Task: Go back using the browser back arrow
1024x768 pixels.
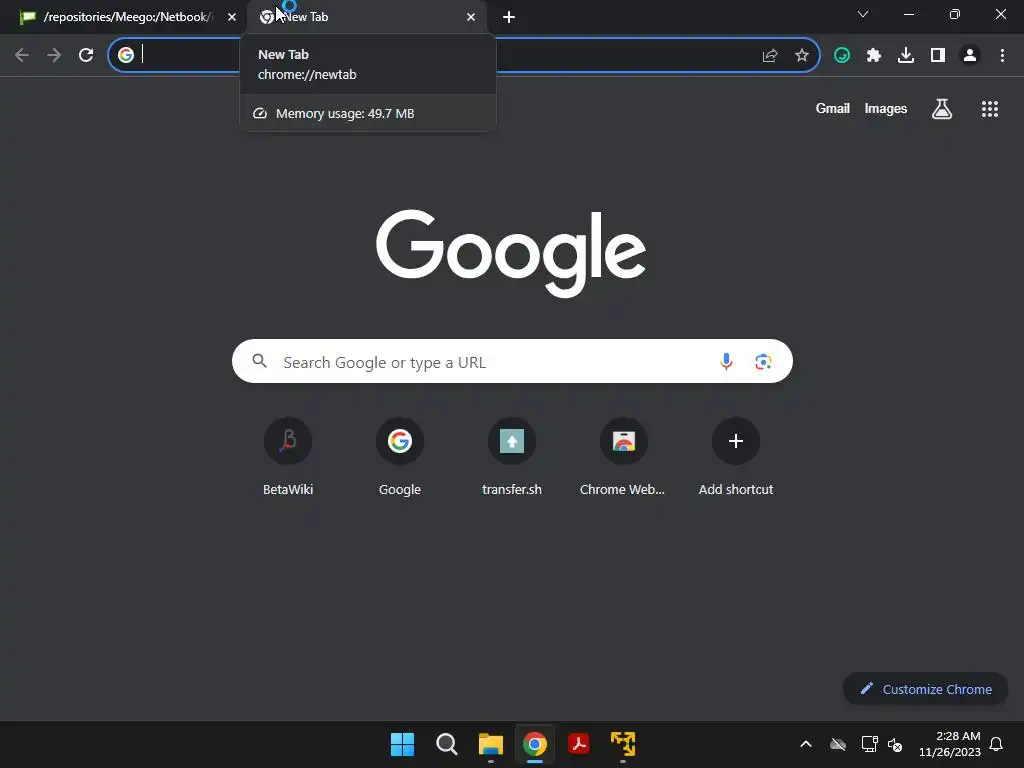Action: click(22, 55)
